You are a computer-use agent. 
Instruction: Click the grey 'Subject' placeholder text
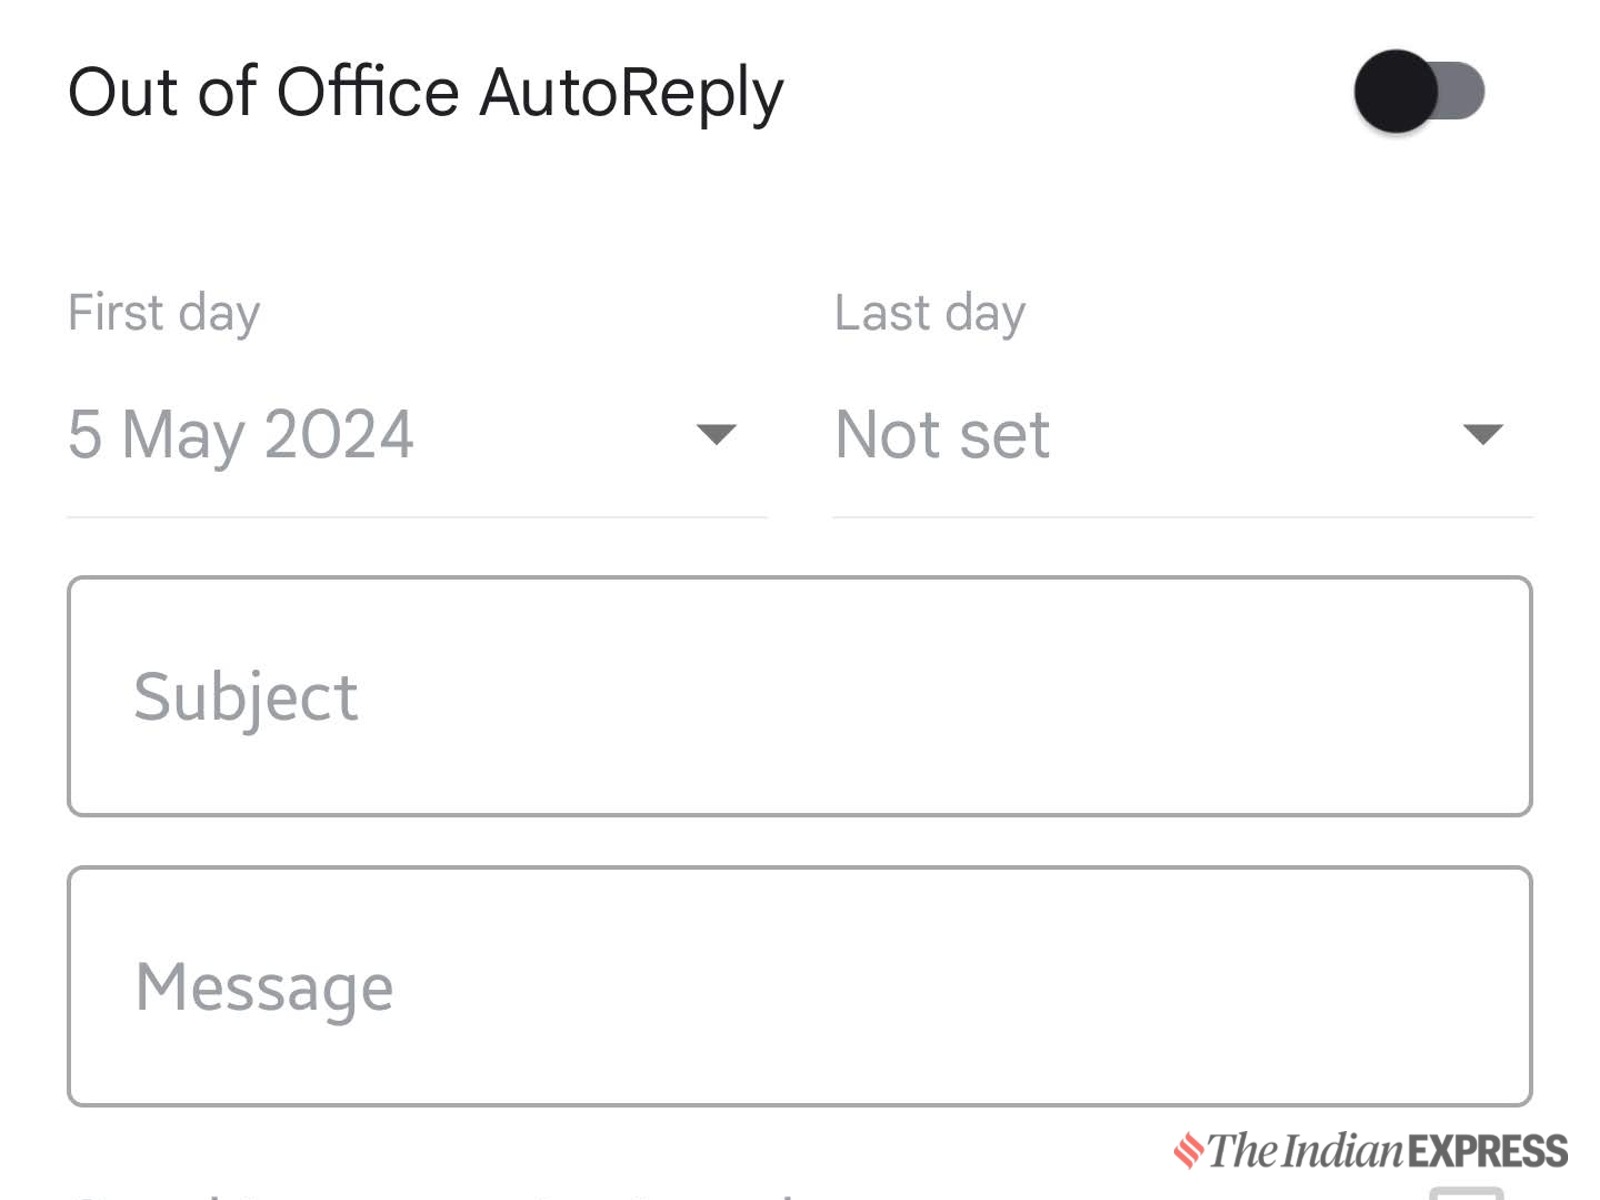point(246,696)
